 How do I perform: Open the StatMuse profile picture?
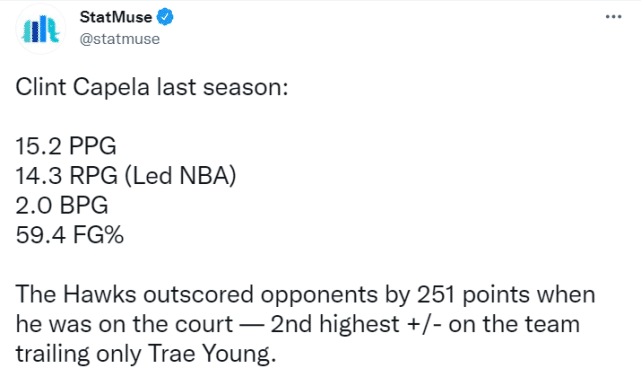pos(40,29)
